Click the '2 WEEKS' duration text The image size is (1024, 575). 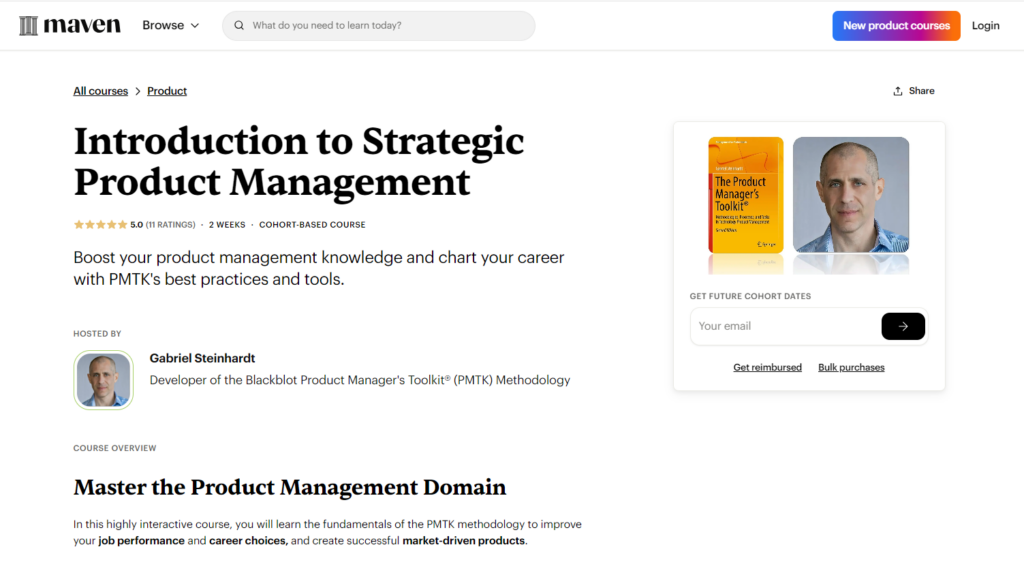click(227, 225)
